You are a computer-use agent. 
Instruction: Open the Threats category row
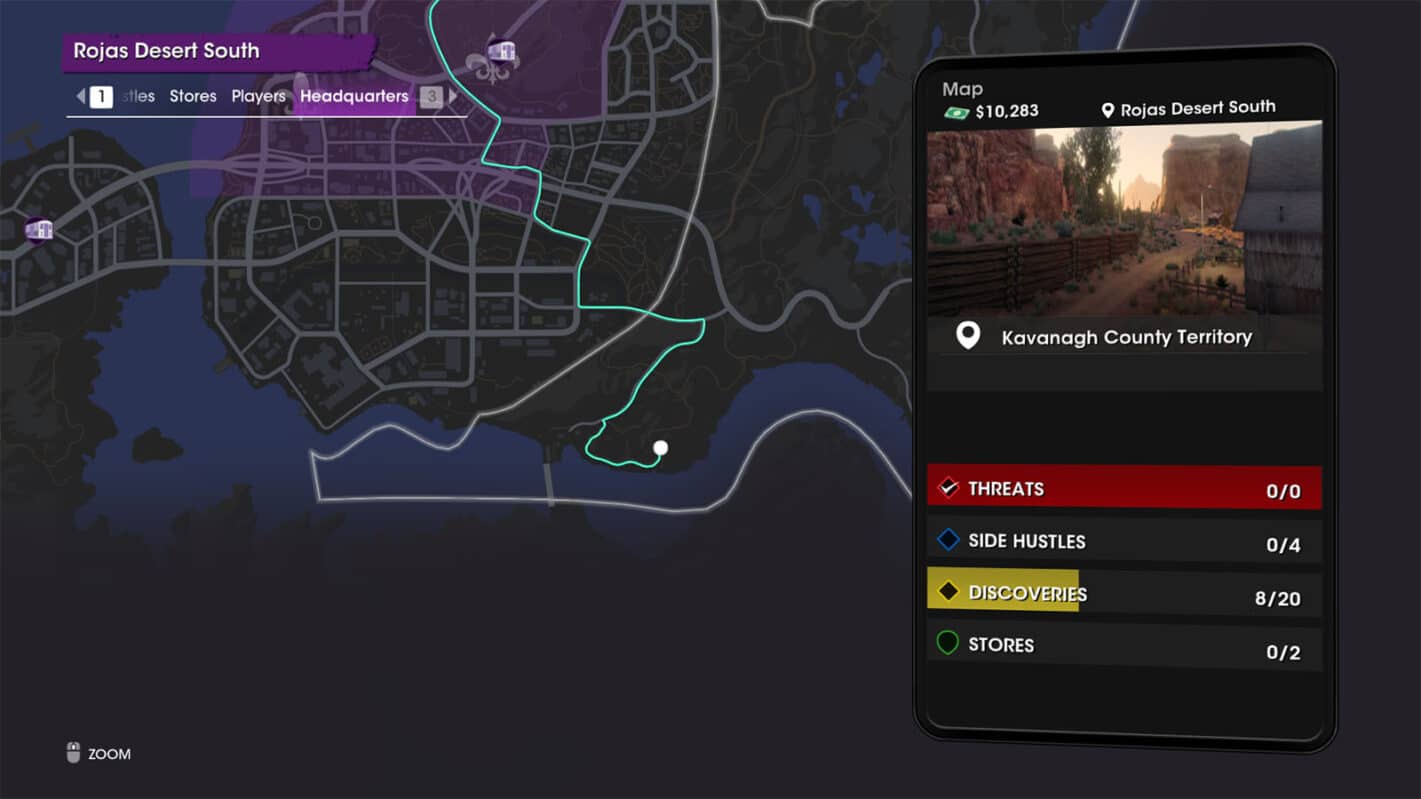tap(1124, 488)
